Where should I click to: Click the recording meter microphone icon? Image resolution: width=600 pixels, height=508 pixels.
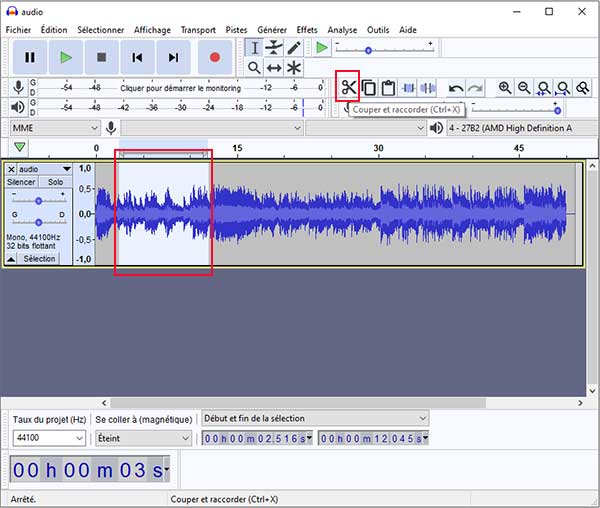tap(18, 87)
